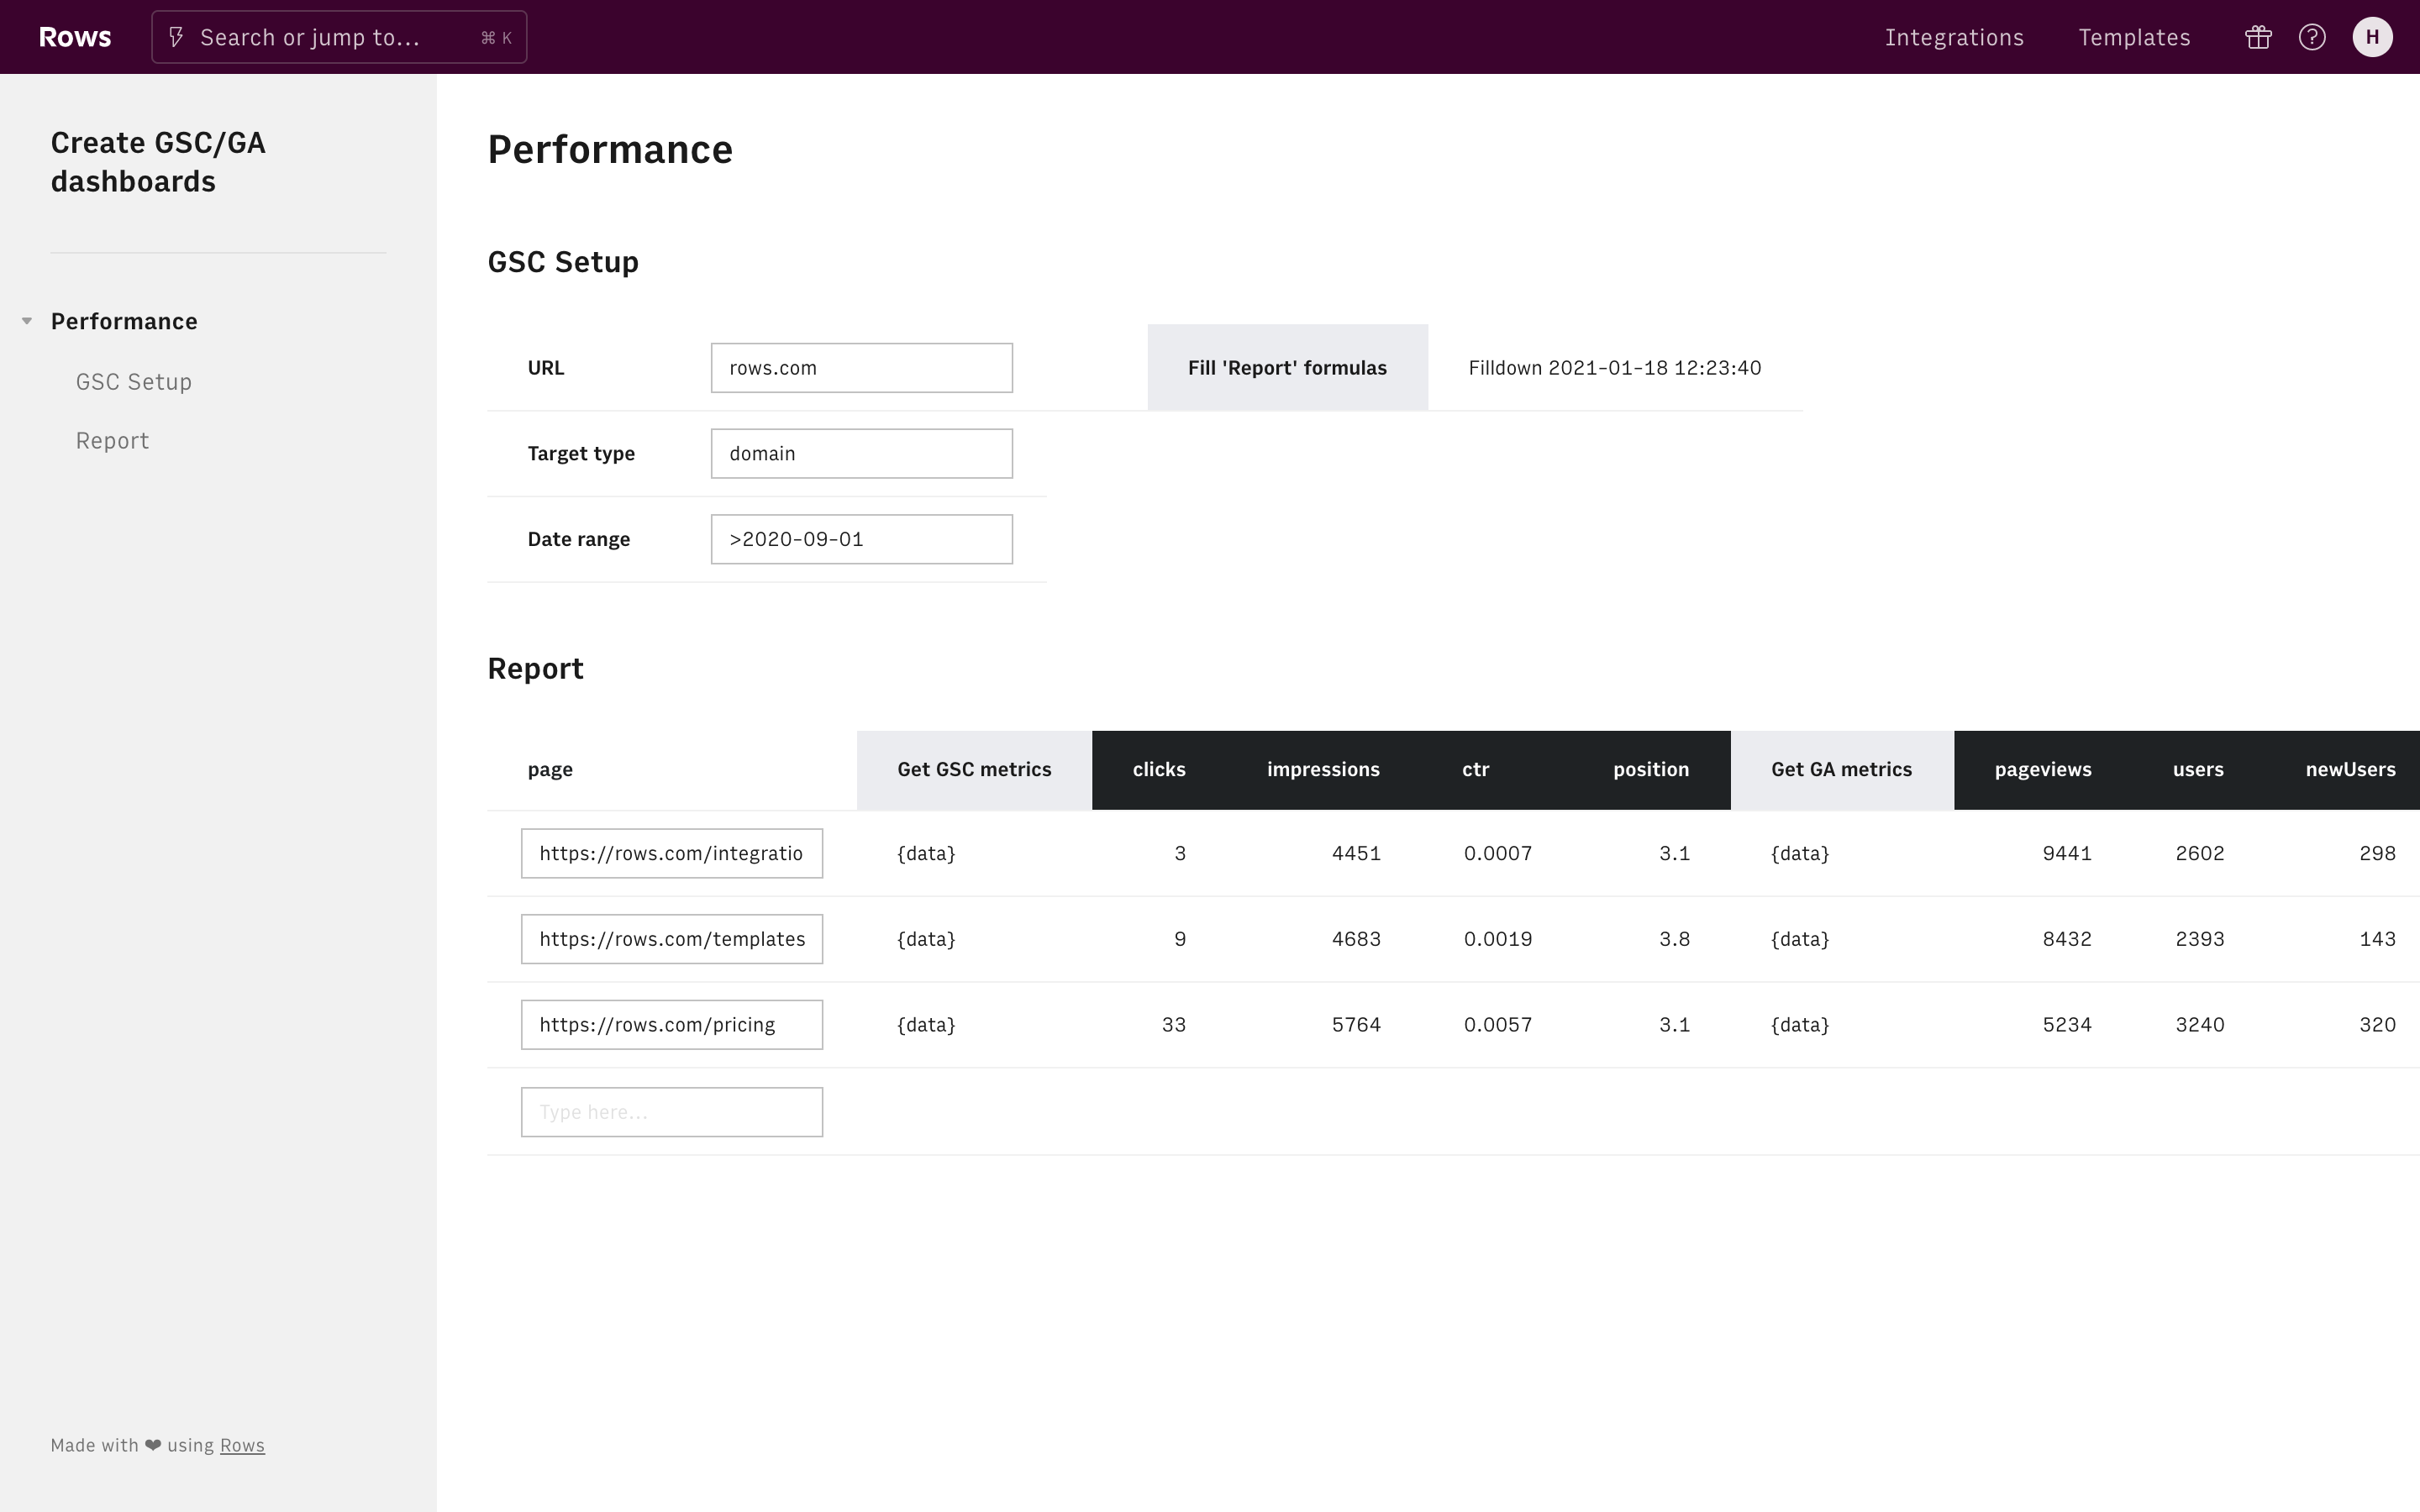
Task: Edit the pricing page URL field
Action: [x=672, y=1025]
